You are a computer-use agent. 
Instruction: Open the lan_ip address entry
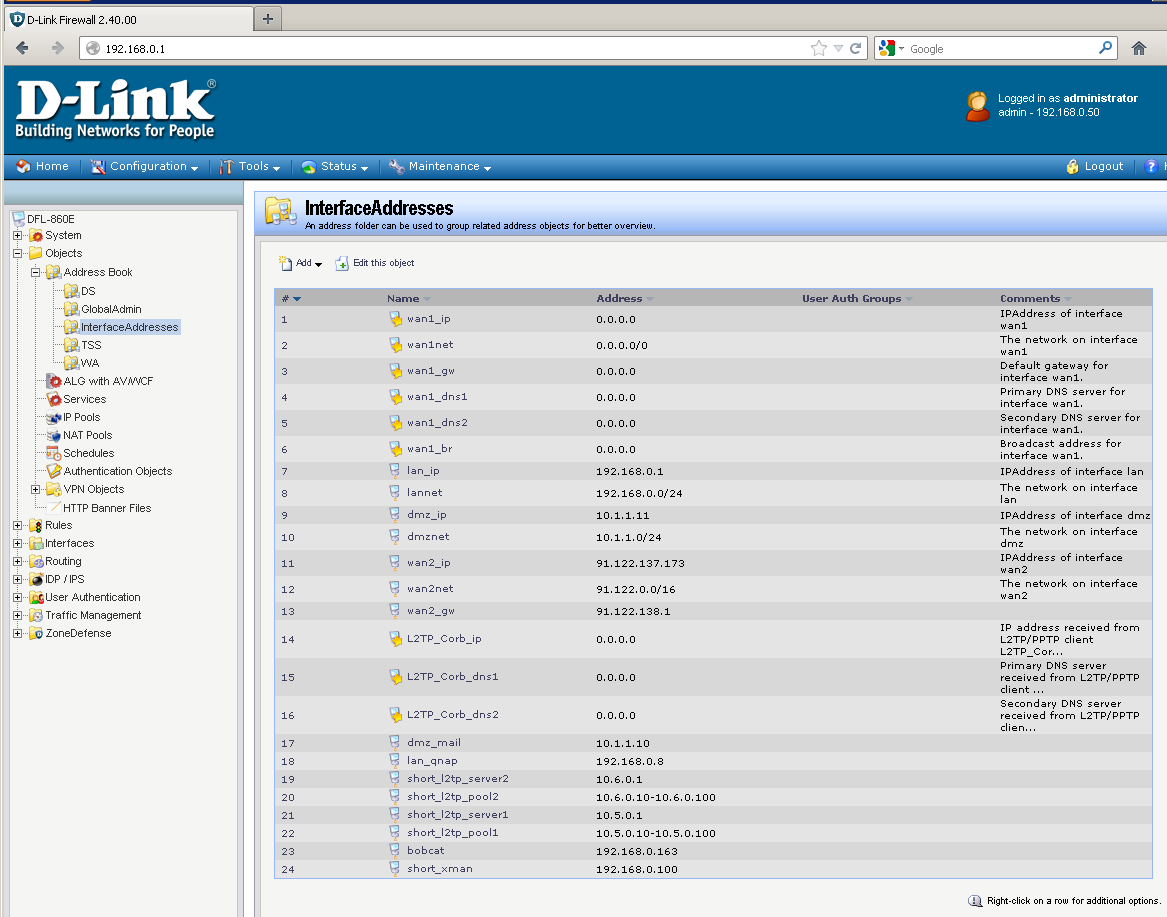point(423,471)
